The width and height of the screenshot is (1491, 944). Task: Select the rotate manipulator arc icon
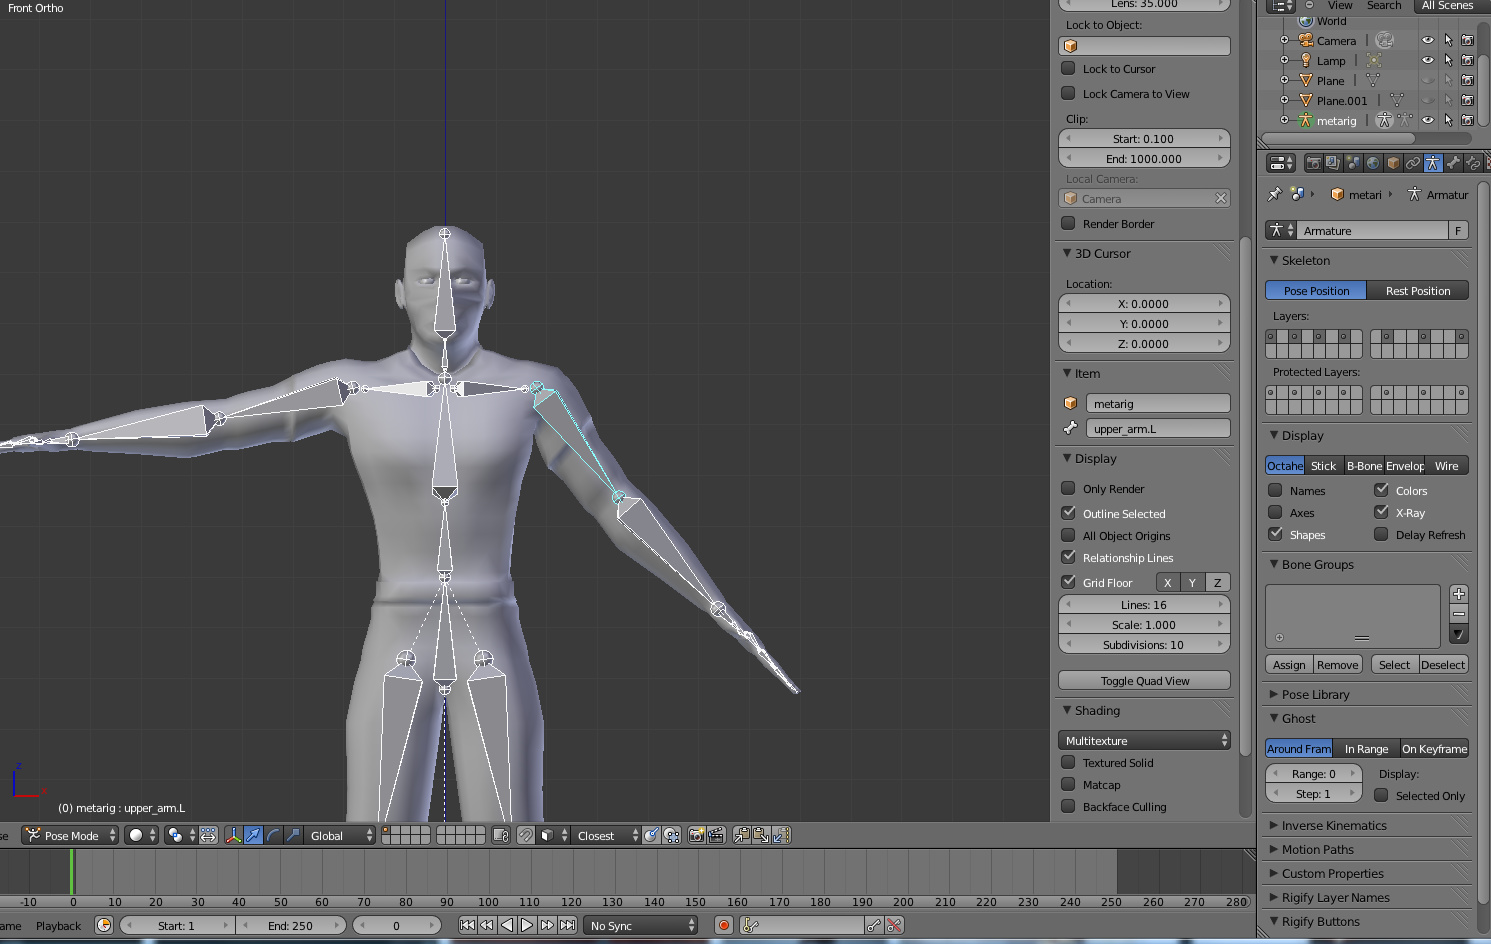[273, 835]
